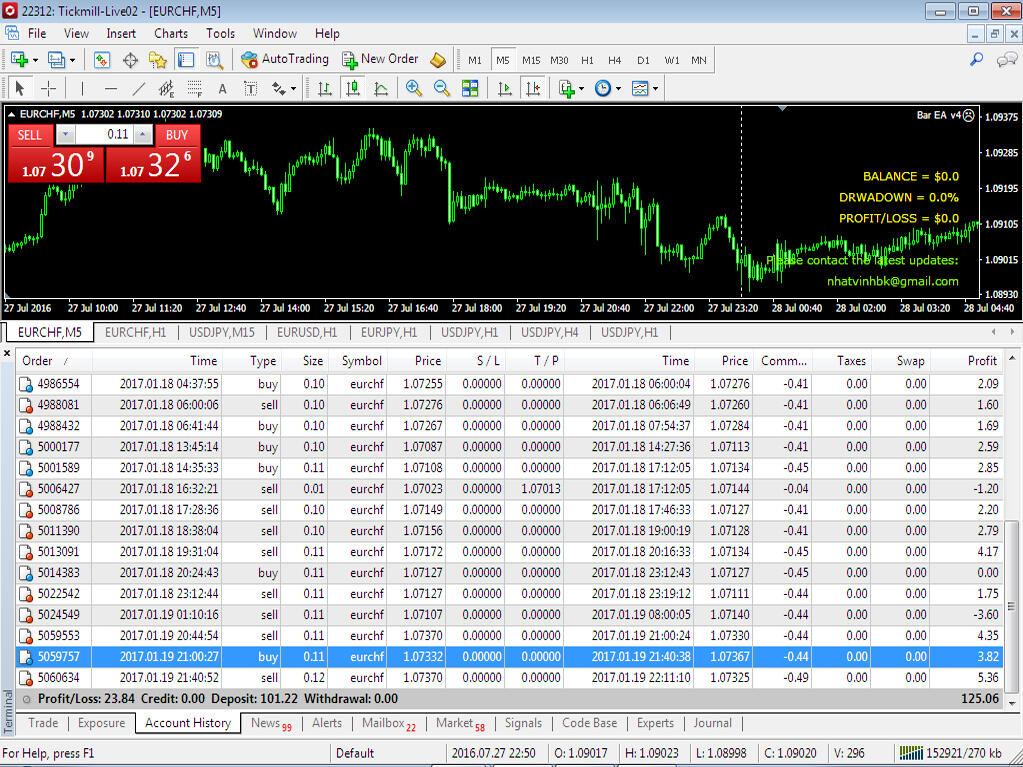Open the Navigator folder-star icon
This screenshot has width=1023, height=767.
pos(158,60)
